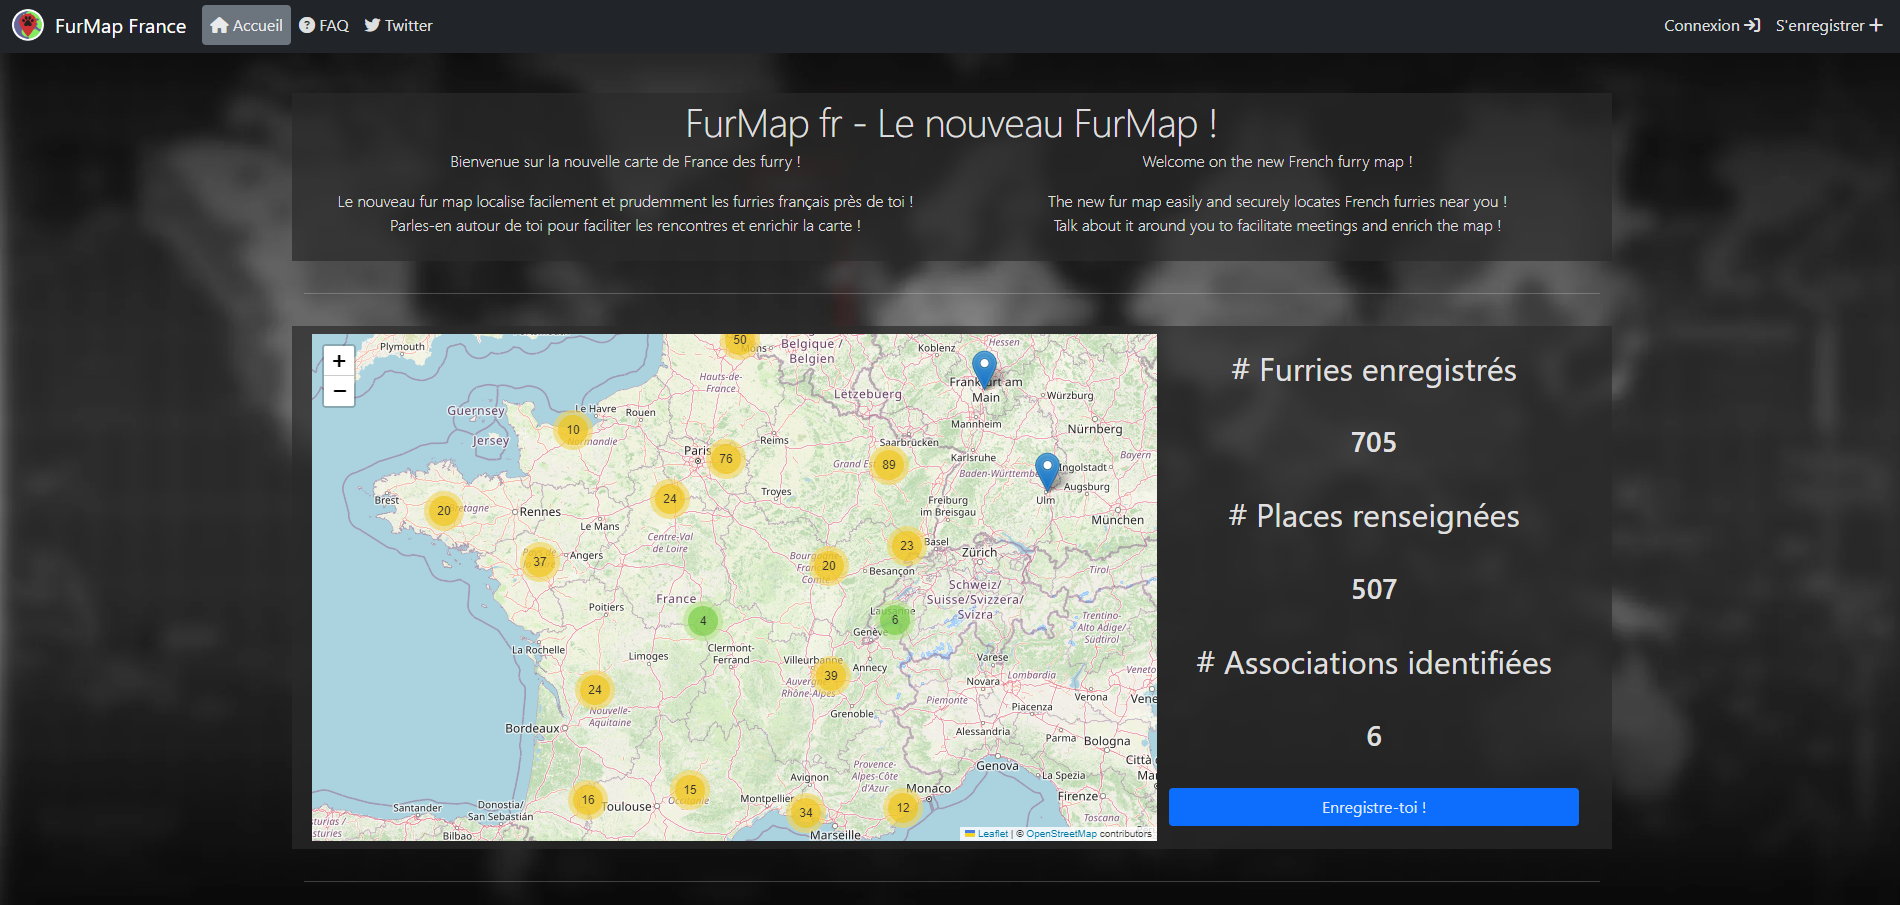Image resolution: width=1900 pixels, height=905 pixels.
Task: Open the Paris cluster of 76
Action: coord(726,459)
